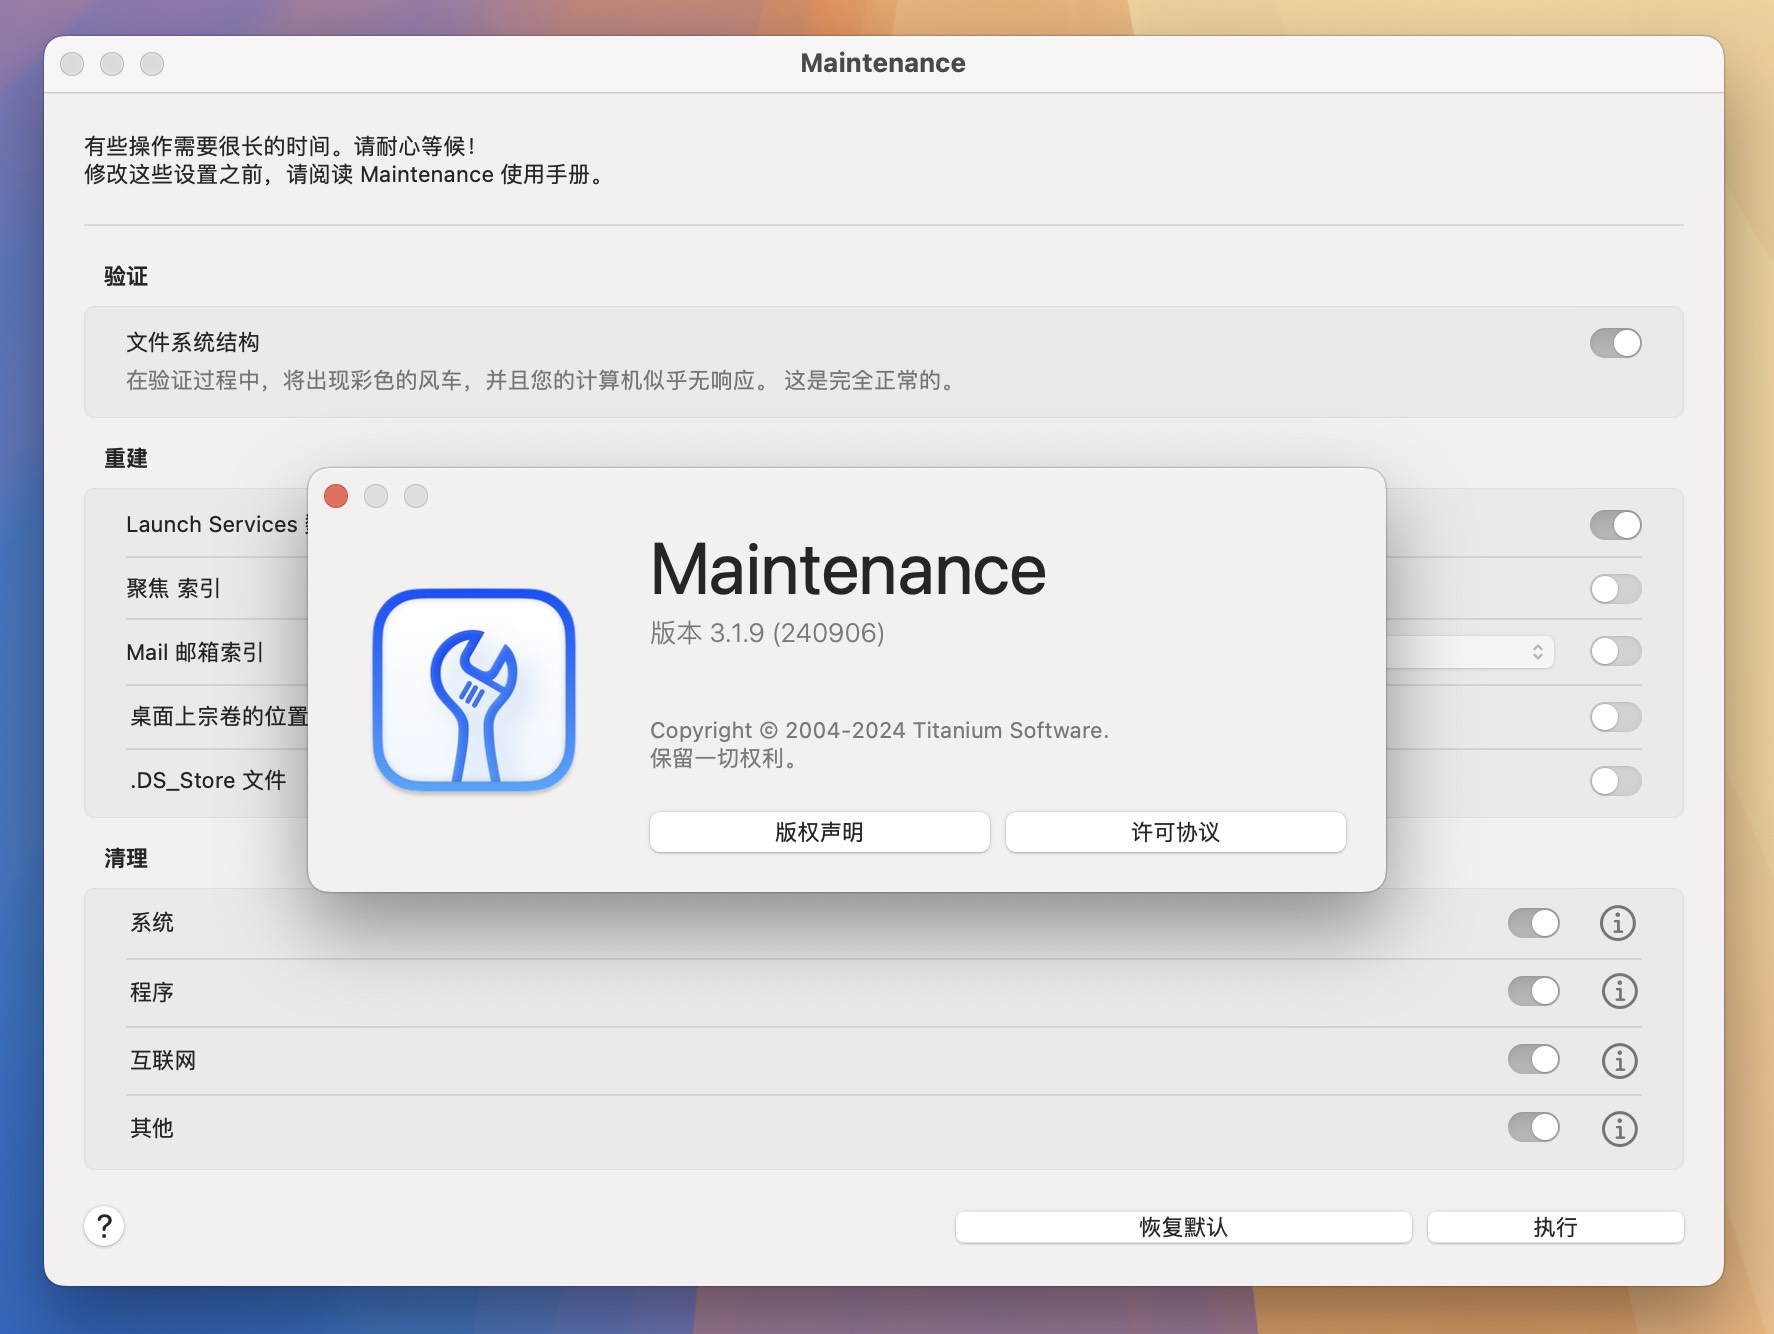Click 程序 row label
The image size is (1774, 1334).
152,992
